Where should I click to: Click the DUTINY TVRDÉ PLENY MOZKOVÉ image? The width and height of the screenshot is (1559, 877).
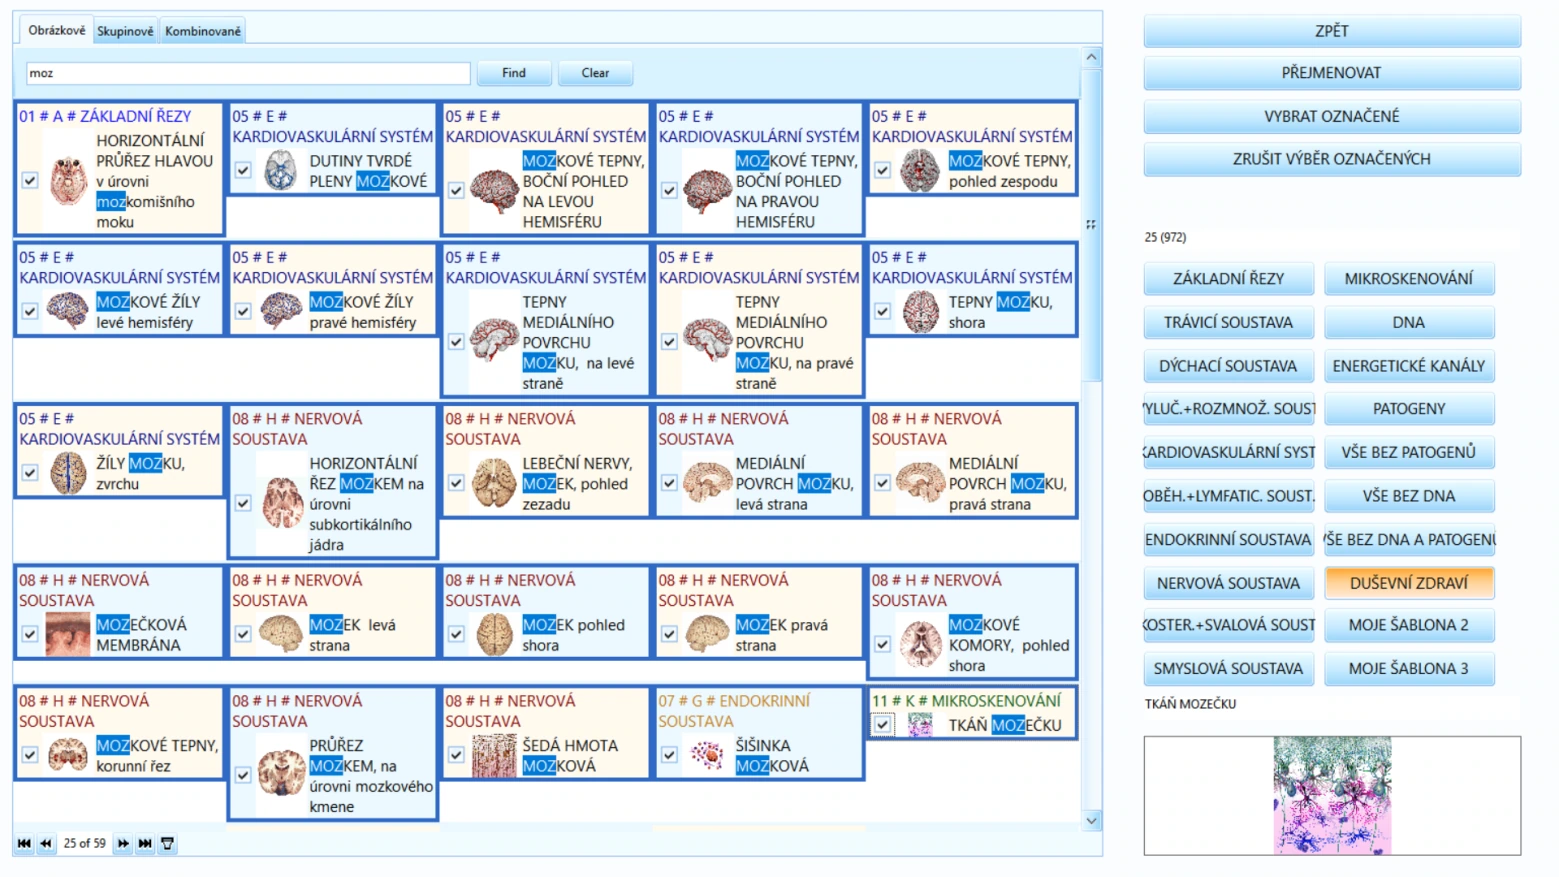click(281, 170)
